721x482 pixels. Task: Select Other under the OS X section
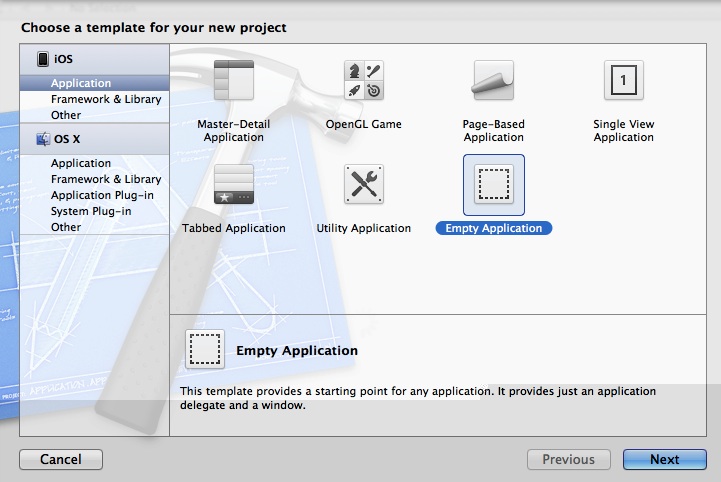(66, 227)
